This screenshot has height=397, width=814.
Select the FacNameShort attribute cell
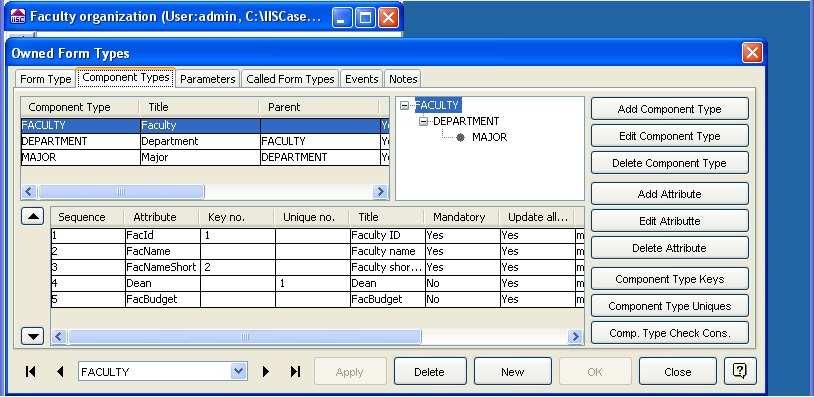162,268
